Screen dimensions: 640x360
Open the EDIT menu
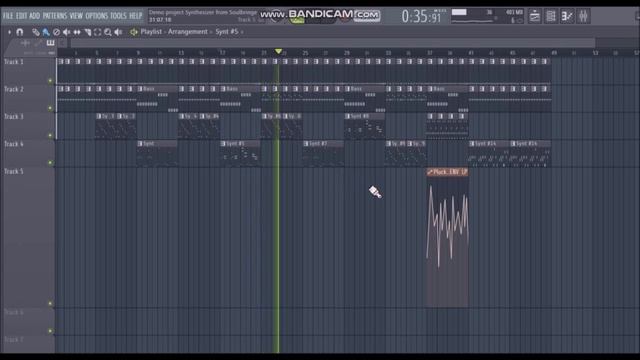pyautogui.click(x=21, y=16)
